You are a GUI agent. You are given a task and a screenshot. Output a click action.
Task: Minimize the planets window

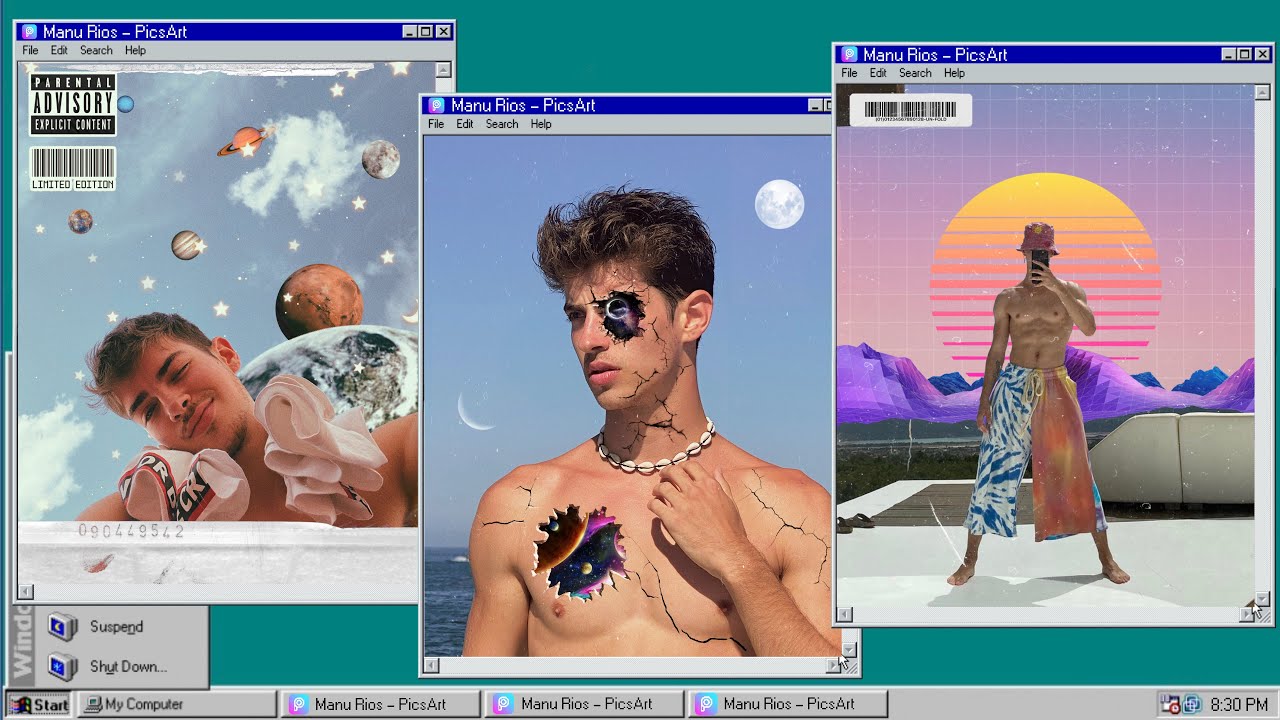(410, 32)
